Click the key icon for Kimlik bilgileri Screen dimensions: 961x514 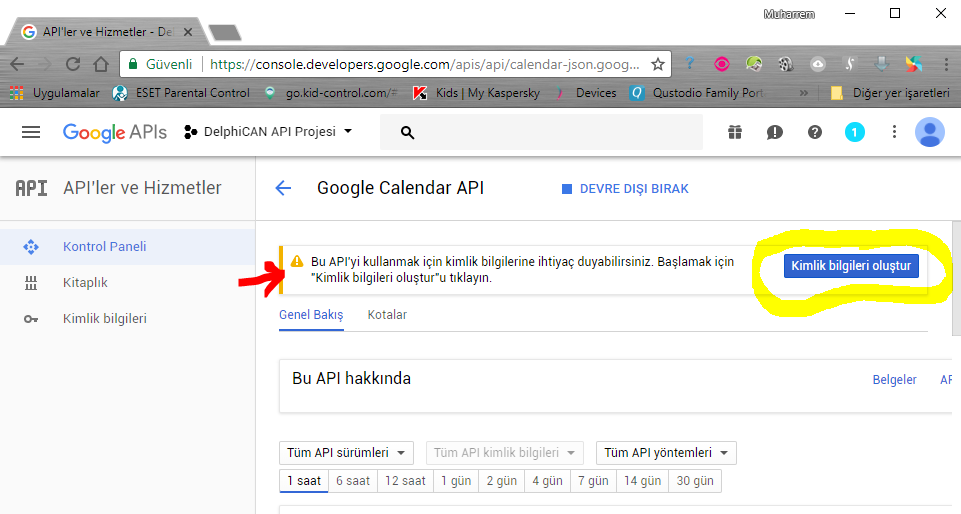31,319
